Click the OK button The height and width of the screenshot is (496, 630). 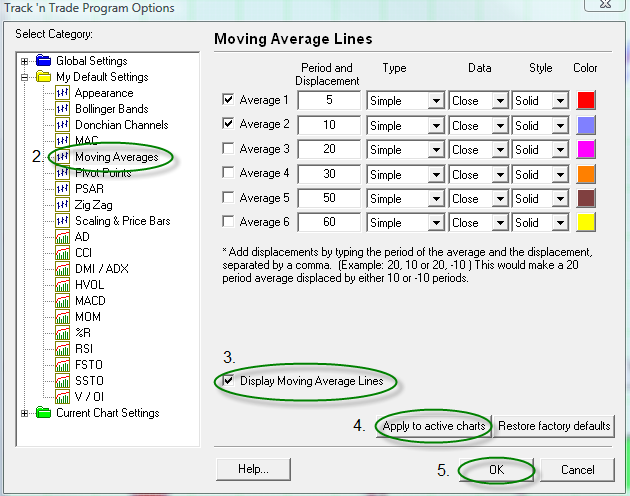497,469
